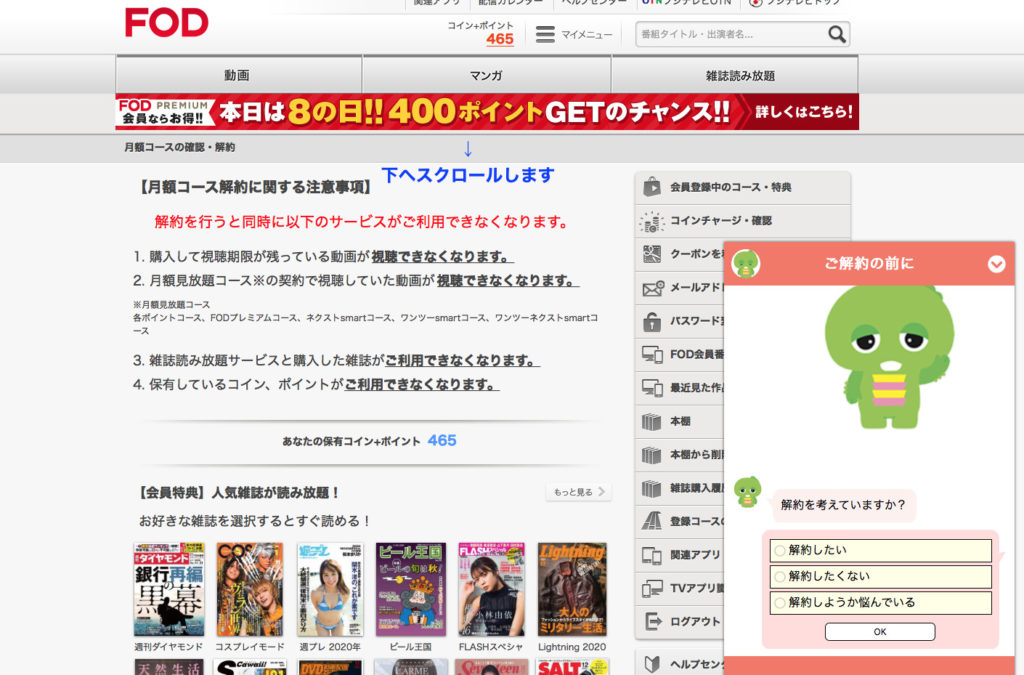Click the large green mascot image
Image resolution: width=1024 pixels, height=675 pixels.
pos(888,356)
